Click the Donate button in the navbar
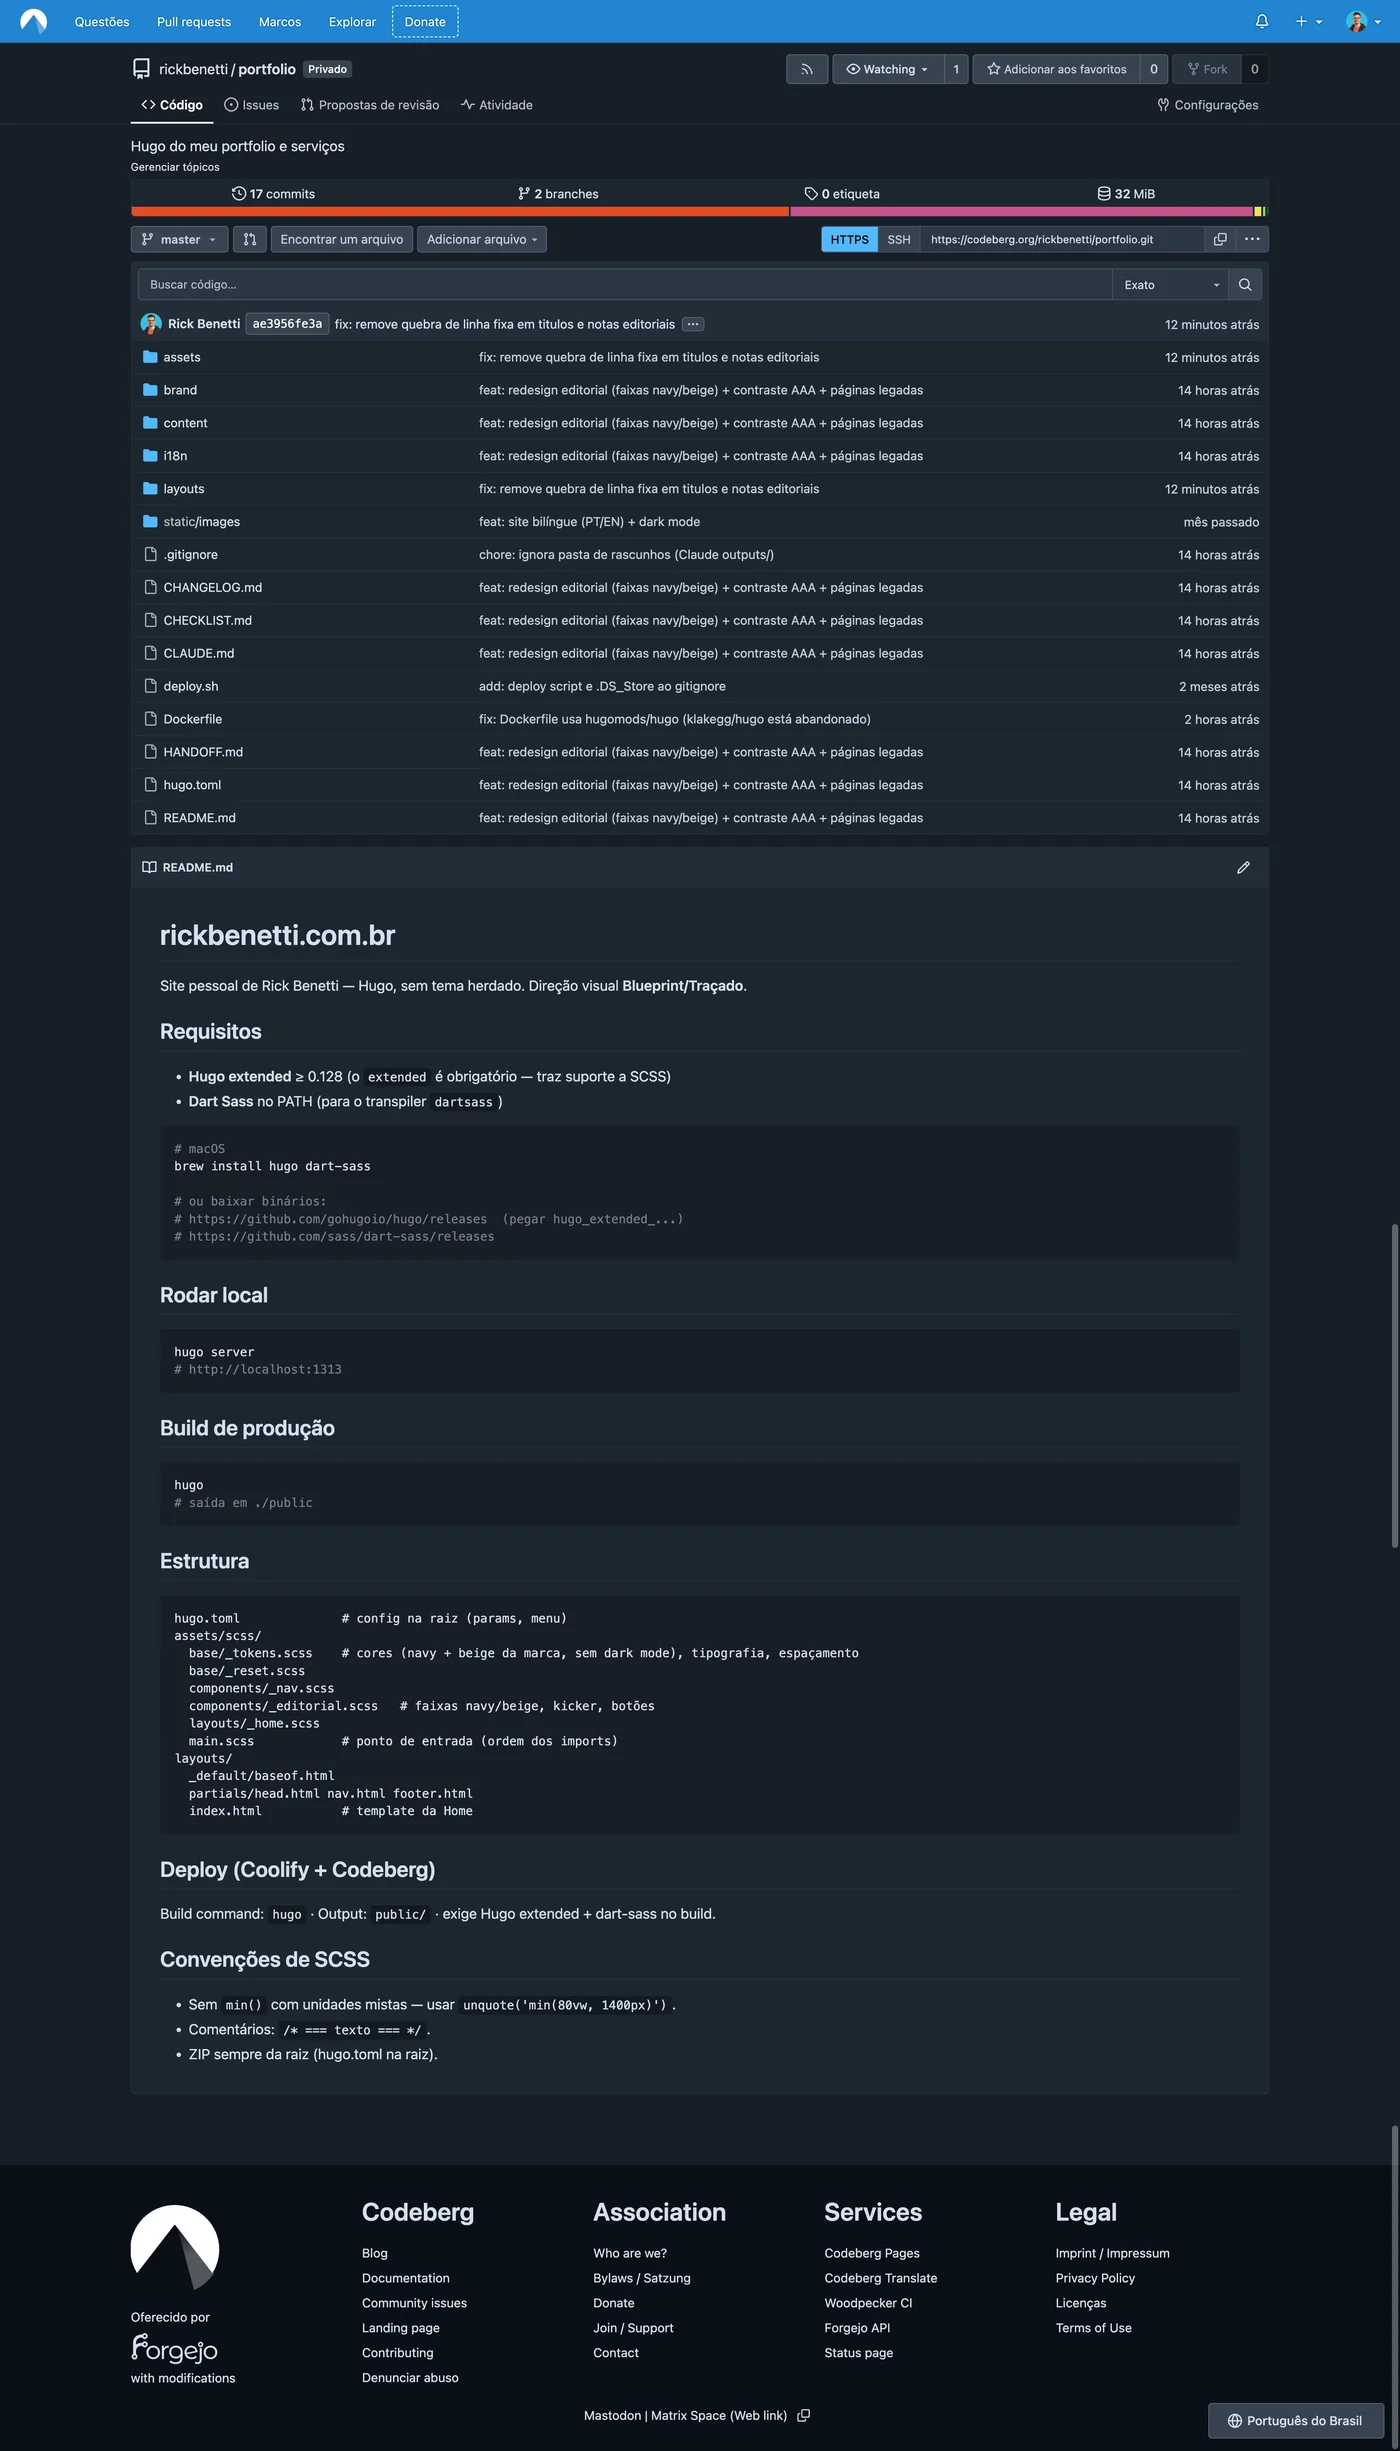 pos(425,21)
